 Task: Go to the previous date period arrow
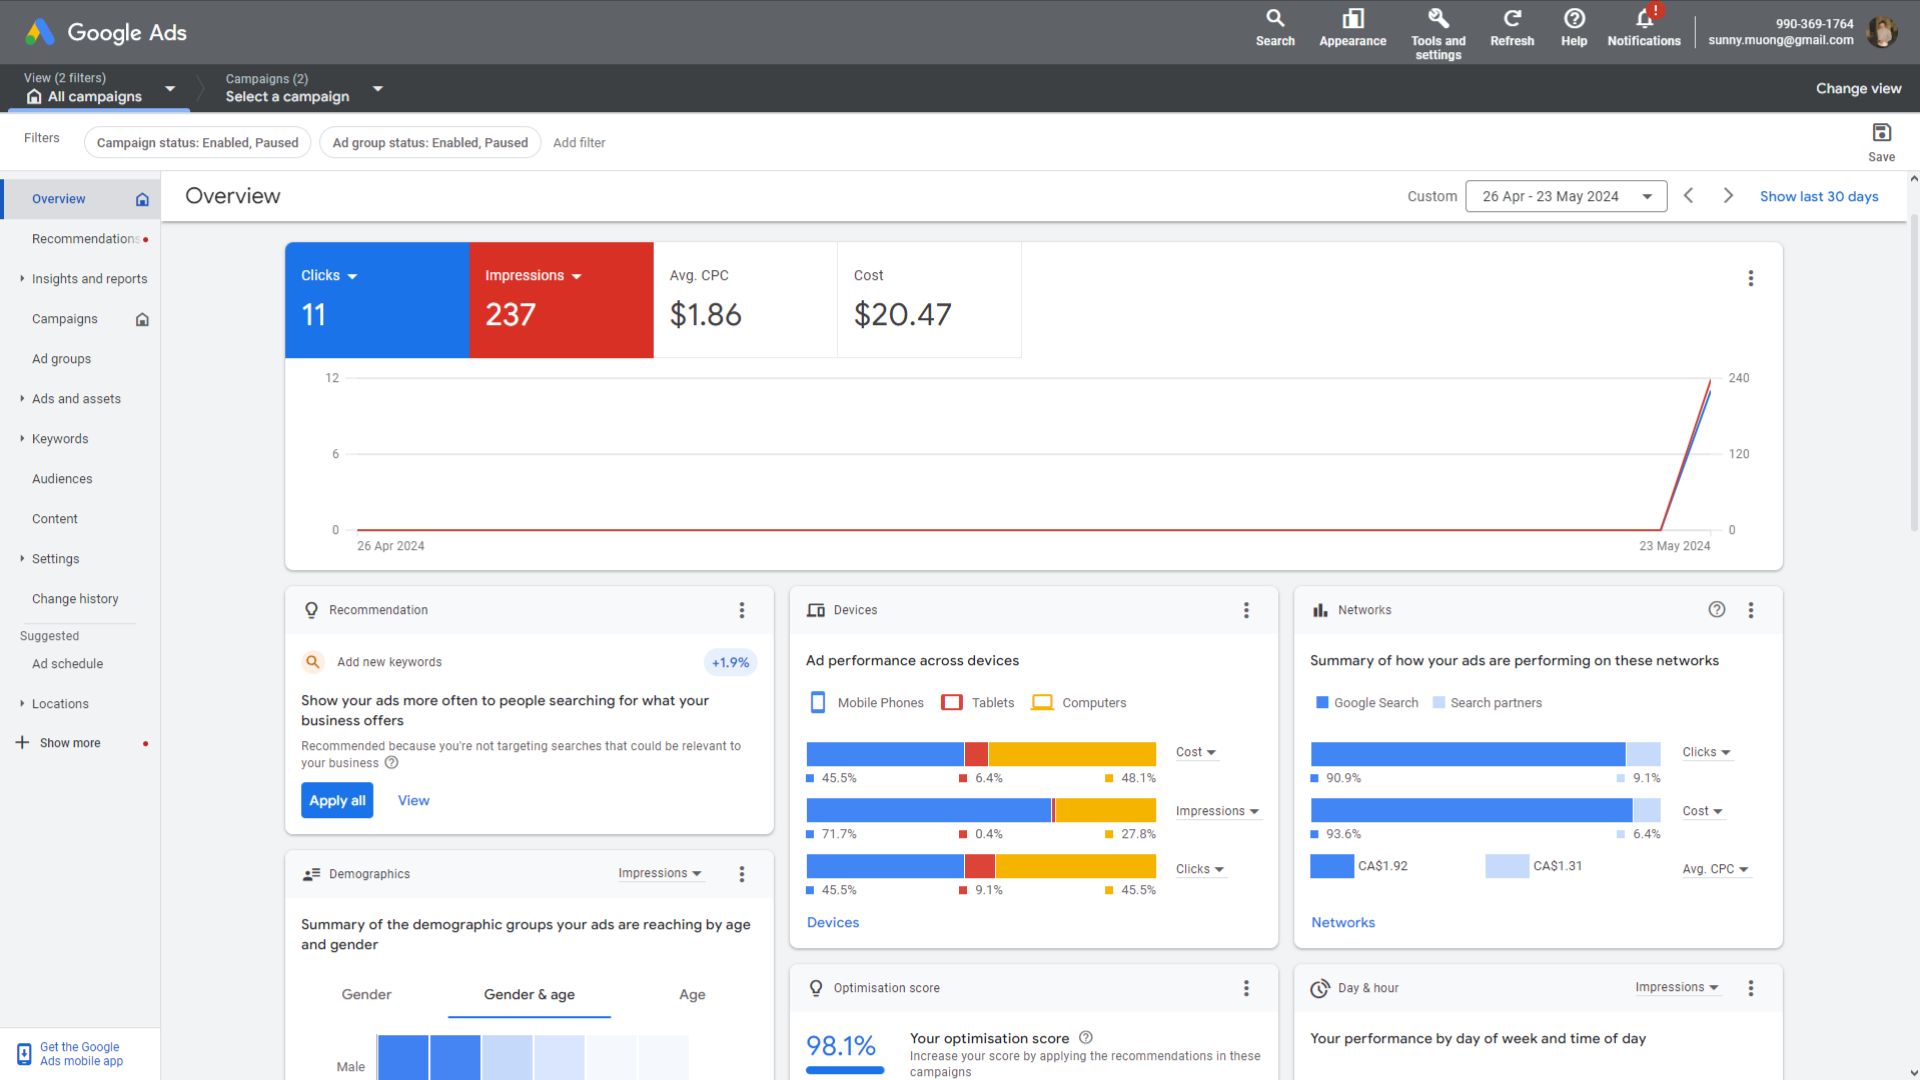click(x=1688, y=196)
